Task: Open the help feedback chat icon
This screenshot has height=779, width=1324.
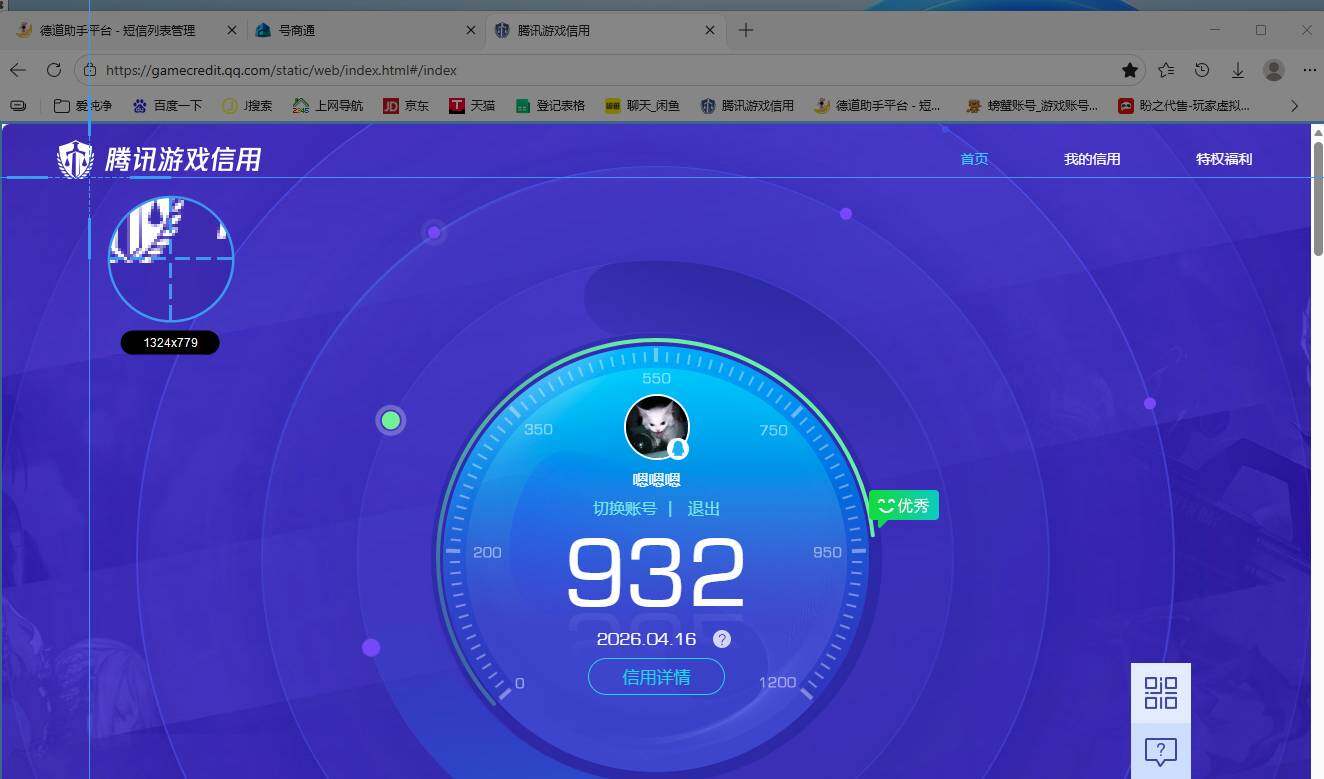Action: pos(1160,751)
